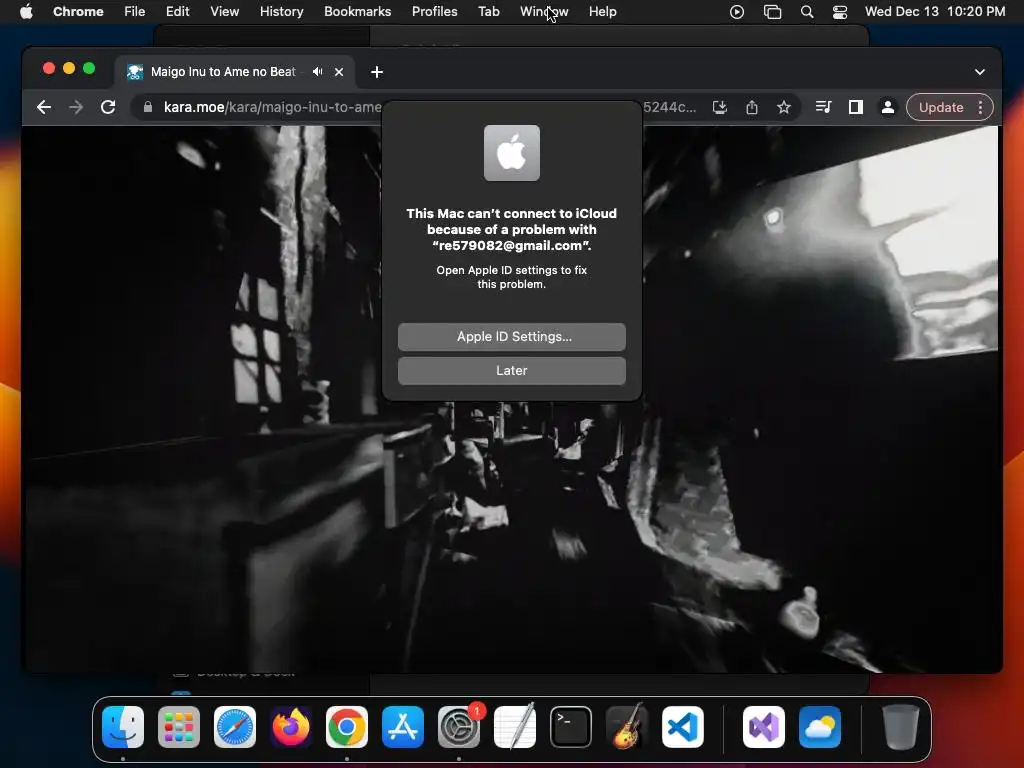
Task: Close the Maigo Inu to Ame no Beat tab
Action: [339, 72]
